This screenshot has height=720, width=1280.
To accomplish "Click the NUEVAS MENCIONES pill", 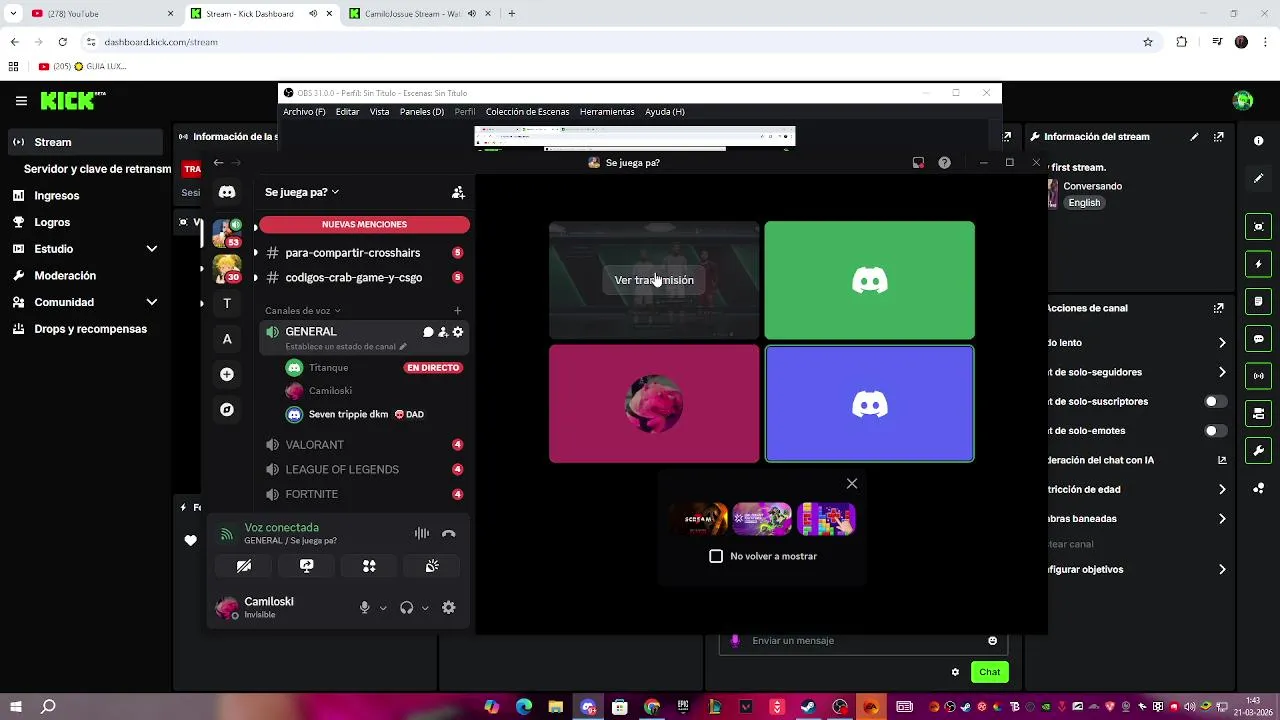I will coord(364,224).
